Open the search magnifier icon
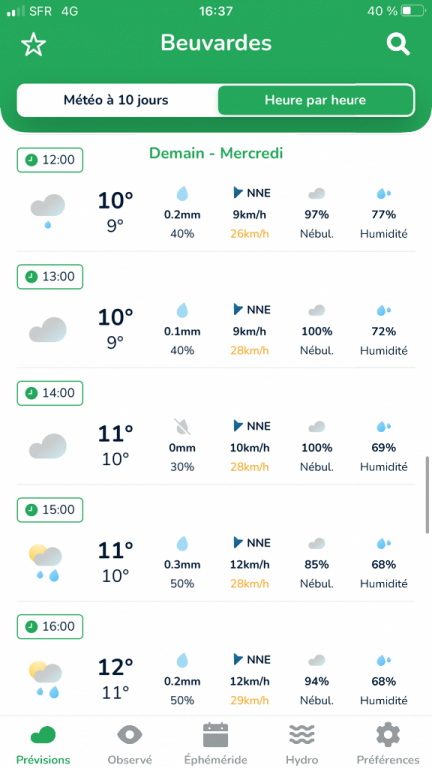432x768 pixels. 398,44
